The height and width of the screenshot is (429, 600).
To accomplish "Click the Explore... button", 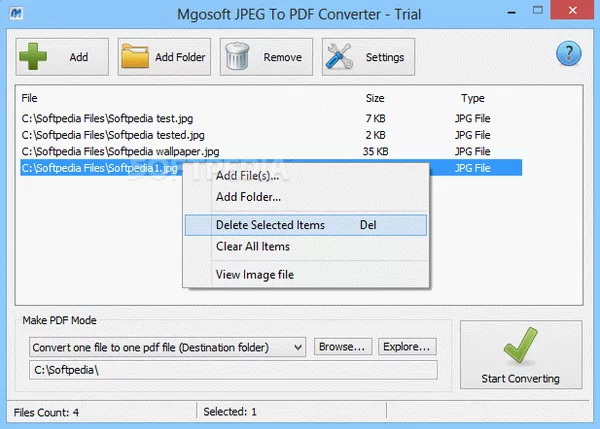I will (x=407, y=347).
